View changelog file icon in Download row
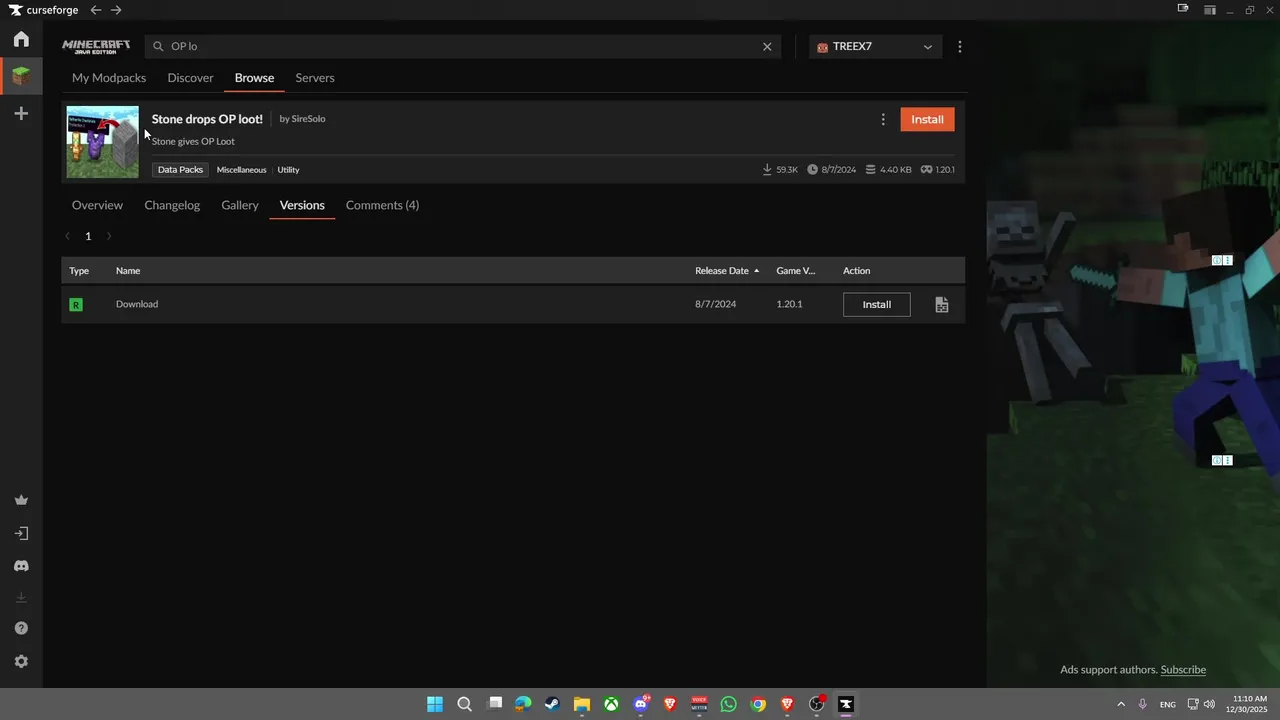 [x=942, y=304]
